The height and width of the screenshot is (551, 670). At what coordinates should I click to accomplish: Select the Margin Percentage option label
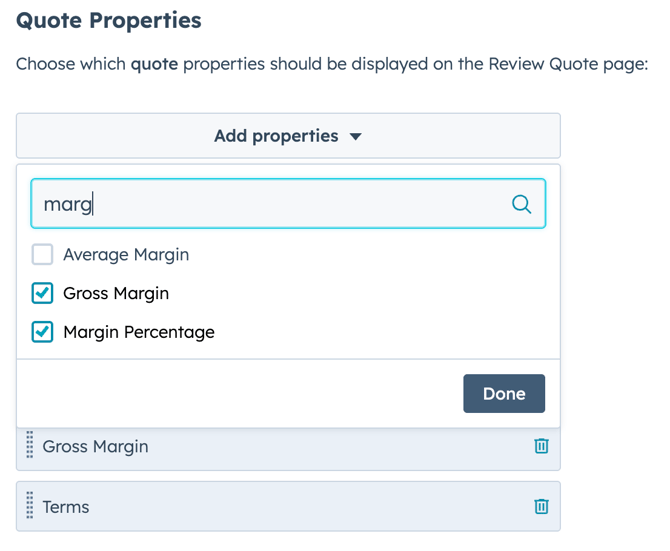139,332
